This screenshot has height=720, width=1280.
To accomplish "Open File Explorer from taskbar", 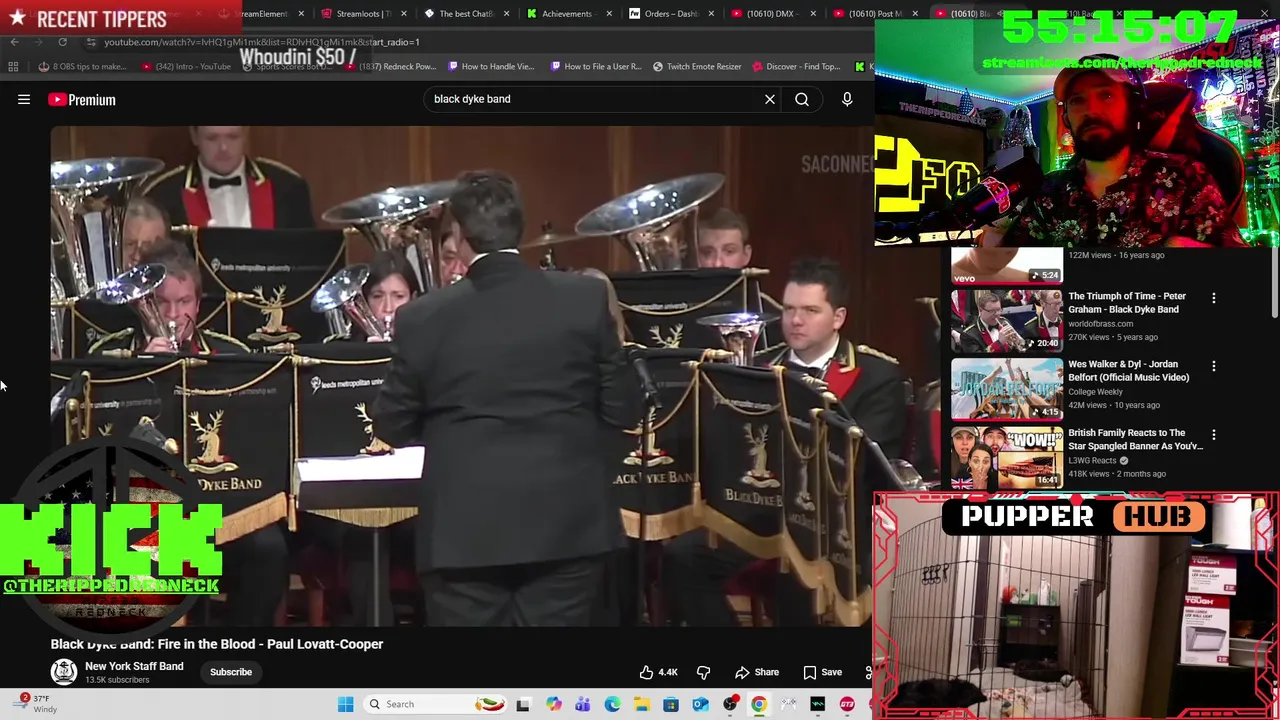I will click(x=641, y=704).
